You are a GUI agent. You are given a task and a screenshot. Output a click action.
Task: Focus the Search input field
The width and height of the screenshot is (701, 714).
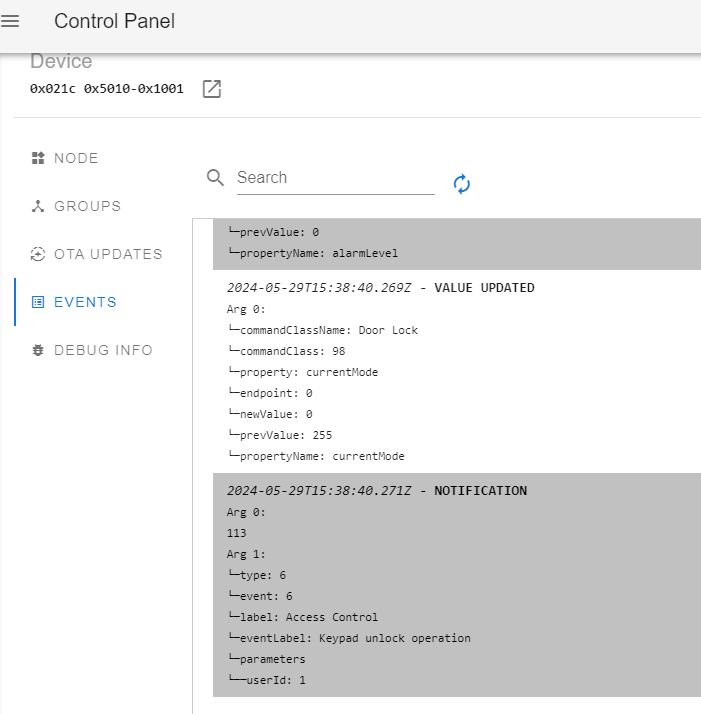pyautogui.click(x=336, y=178)
